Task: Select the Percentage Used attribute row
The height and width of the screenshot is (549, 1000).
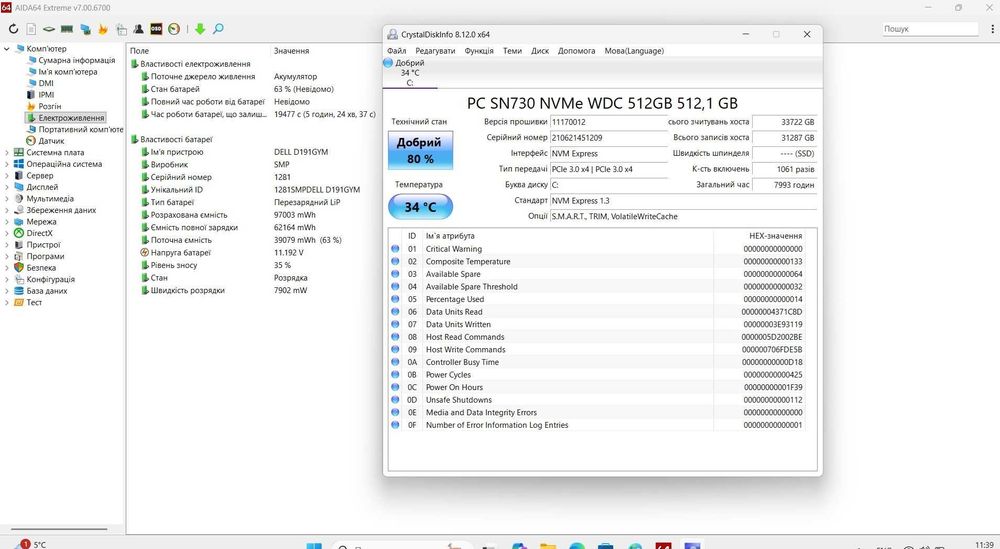Action: [x=598, y=299]
